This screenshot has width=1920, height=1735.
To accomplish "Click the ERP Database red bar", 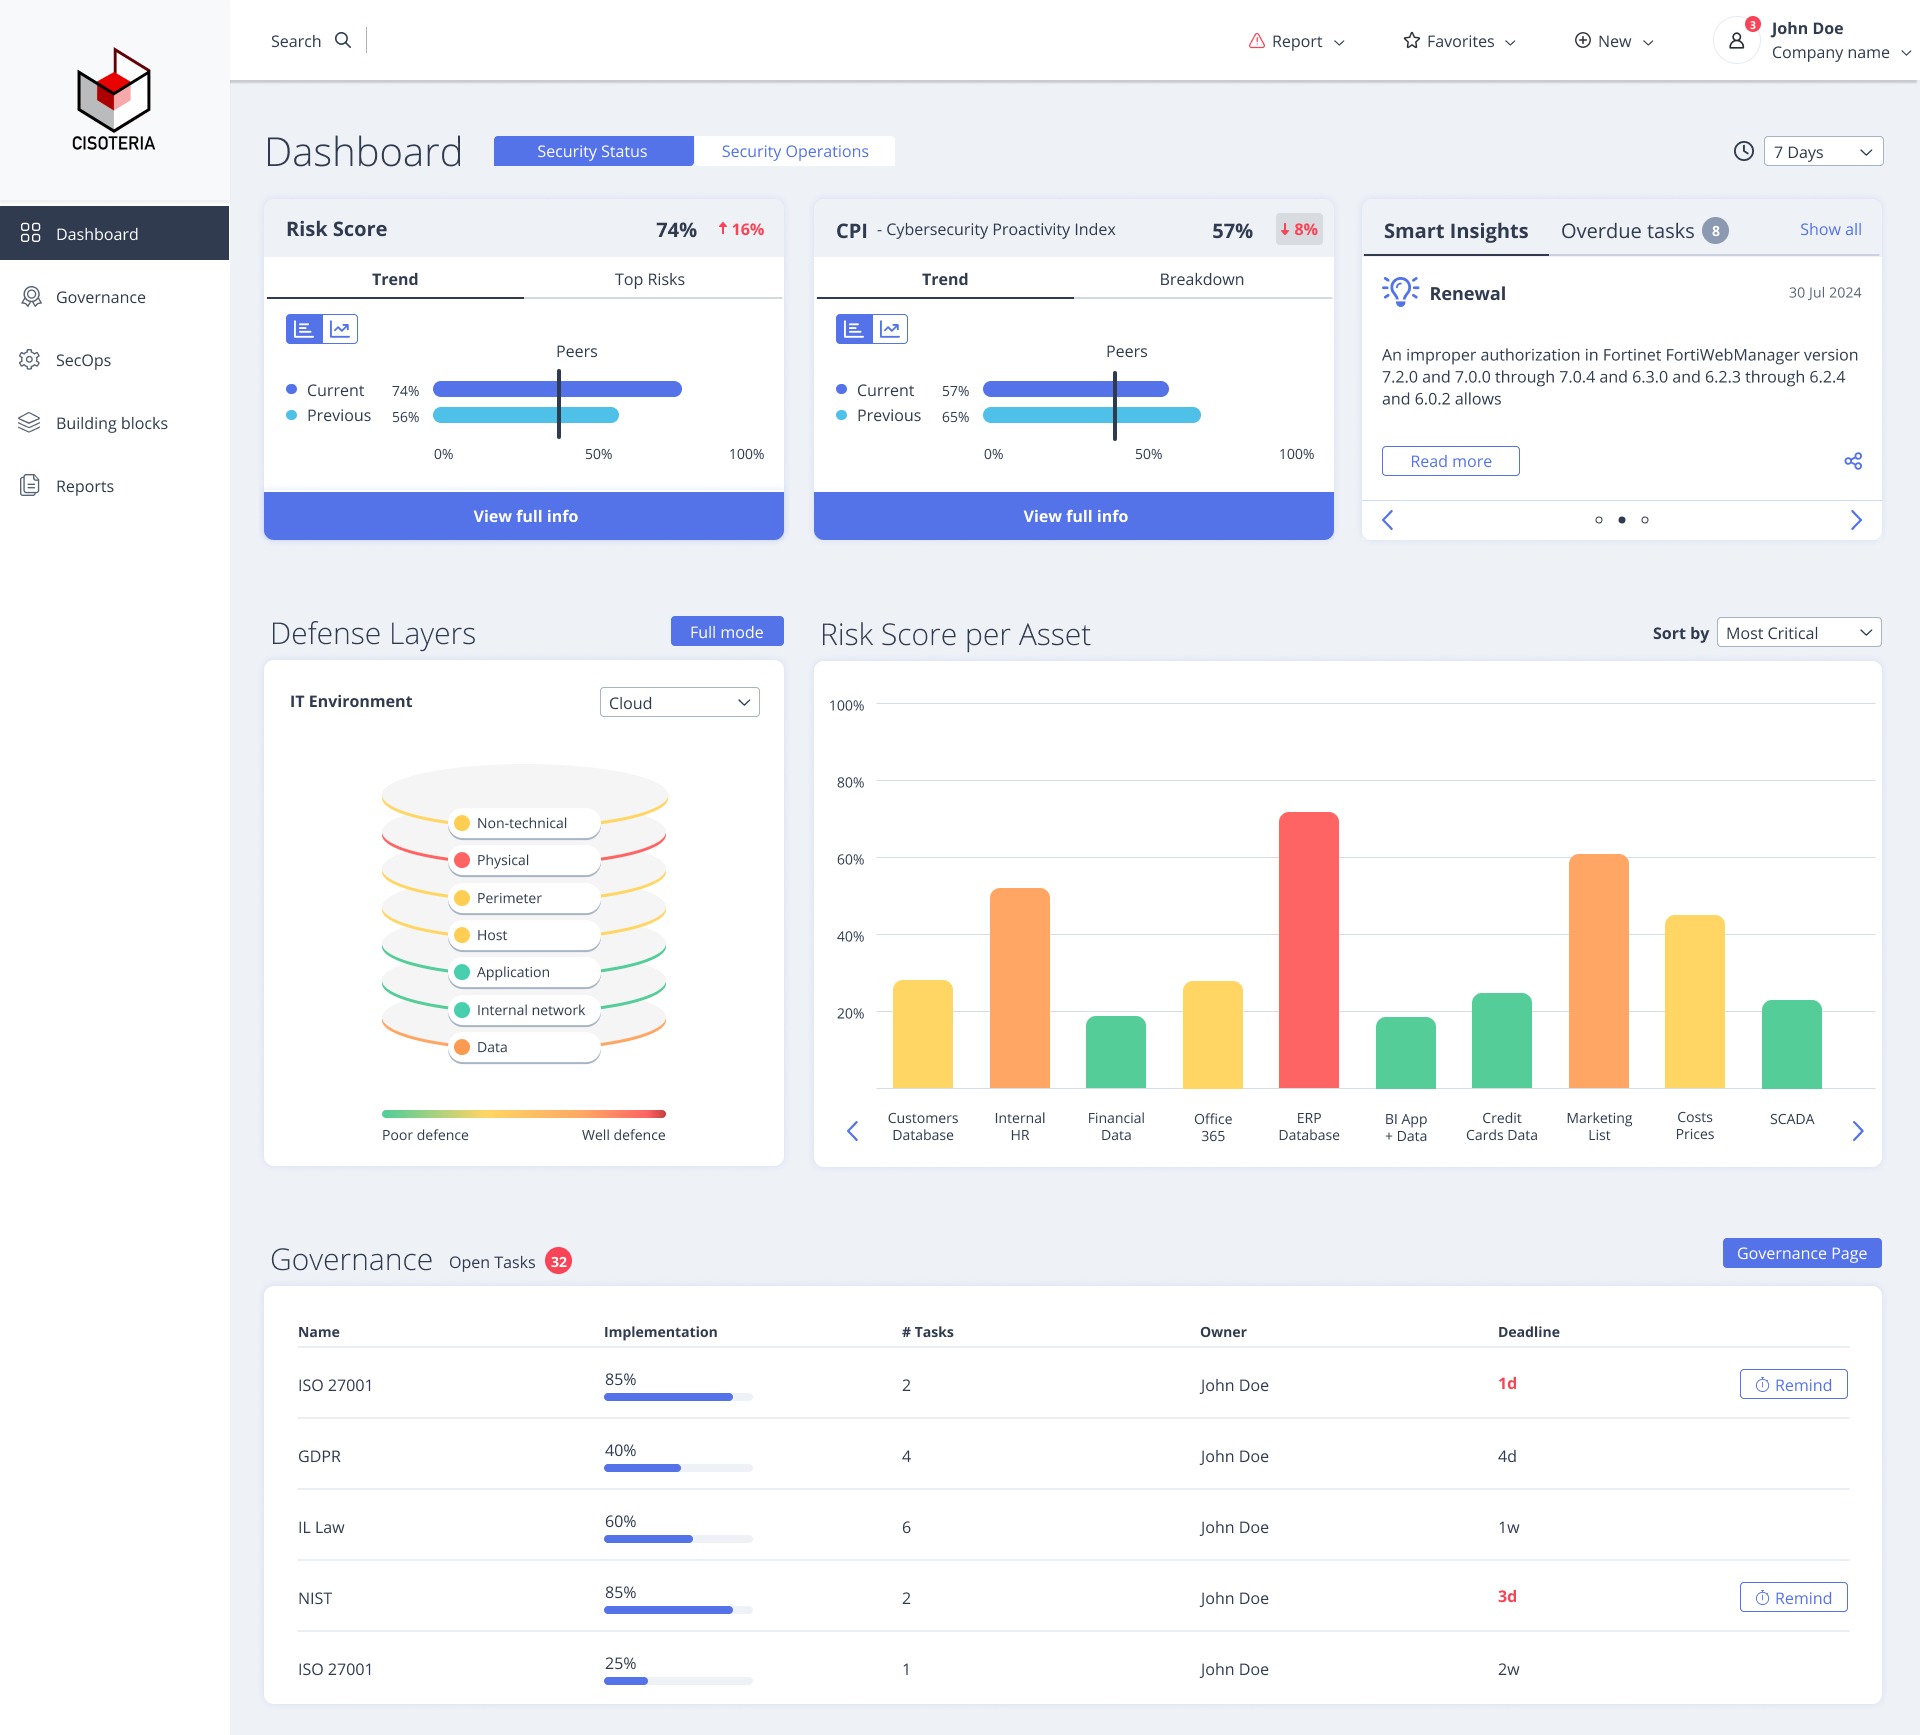I will pyautogui.click(x=1308, y=950).
